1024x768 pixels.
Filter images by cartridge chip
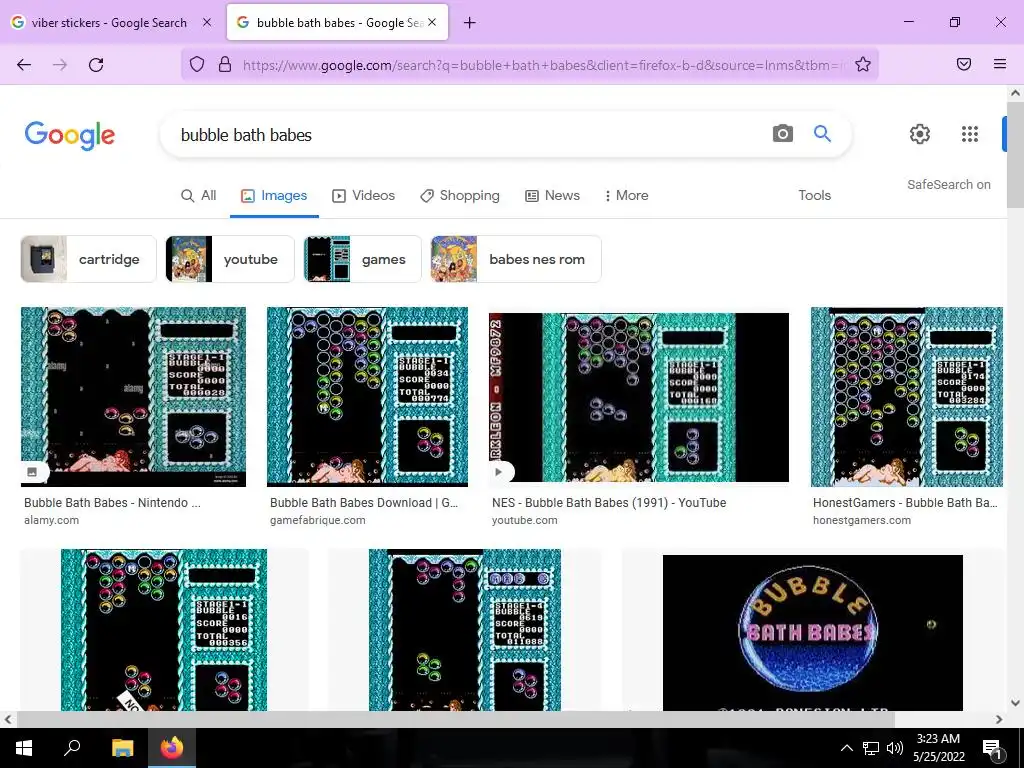click(89, 259)
